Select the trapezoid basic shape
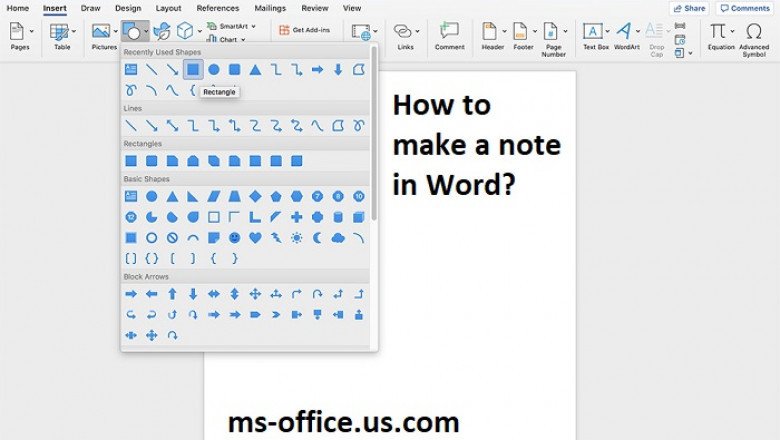Image resolution: width=780 pixels, height=440 pixels. [x=234, y=196]
